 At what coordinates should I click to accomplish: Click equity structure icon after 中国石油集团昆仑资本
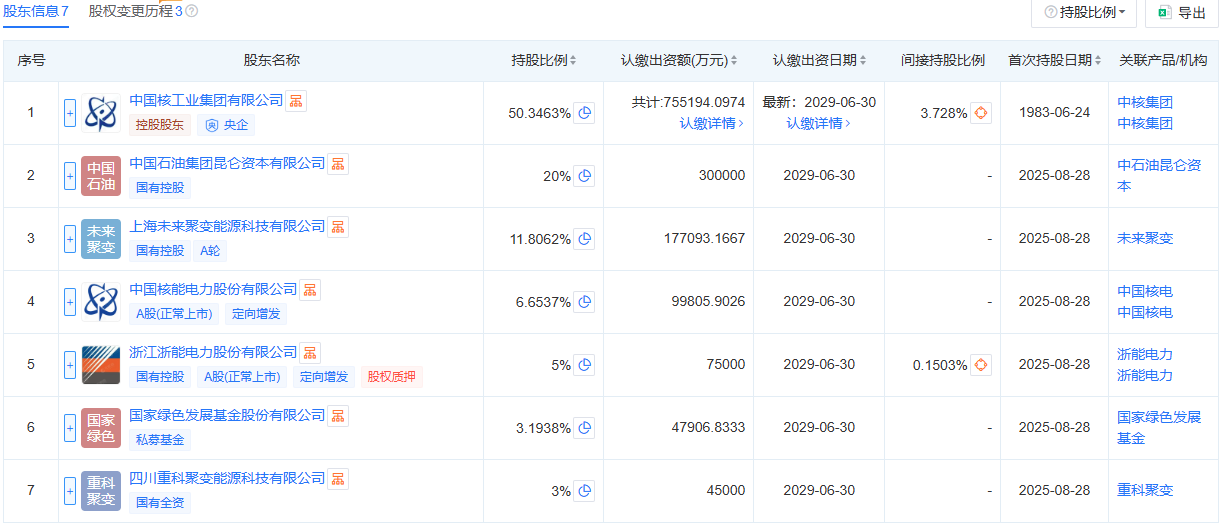point(338,164)
